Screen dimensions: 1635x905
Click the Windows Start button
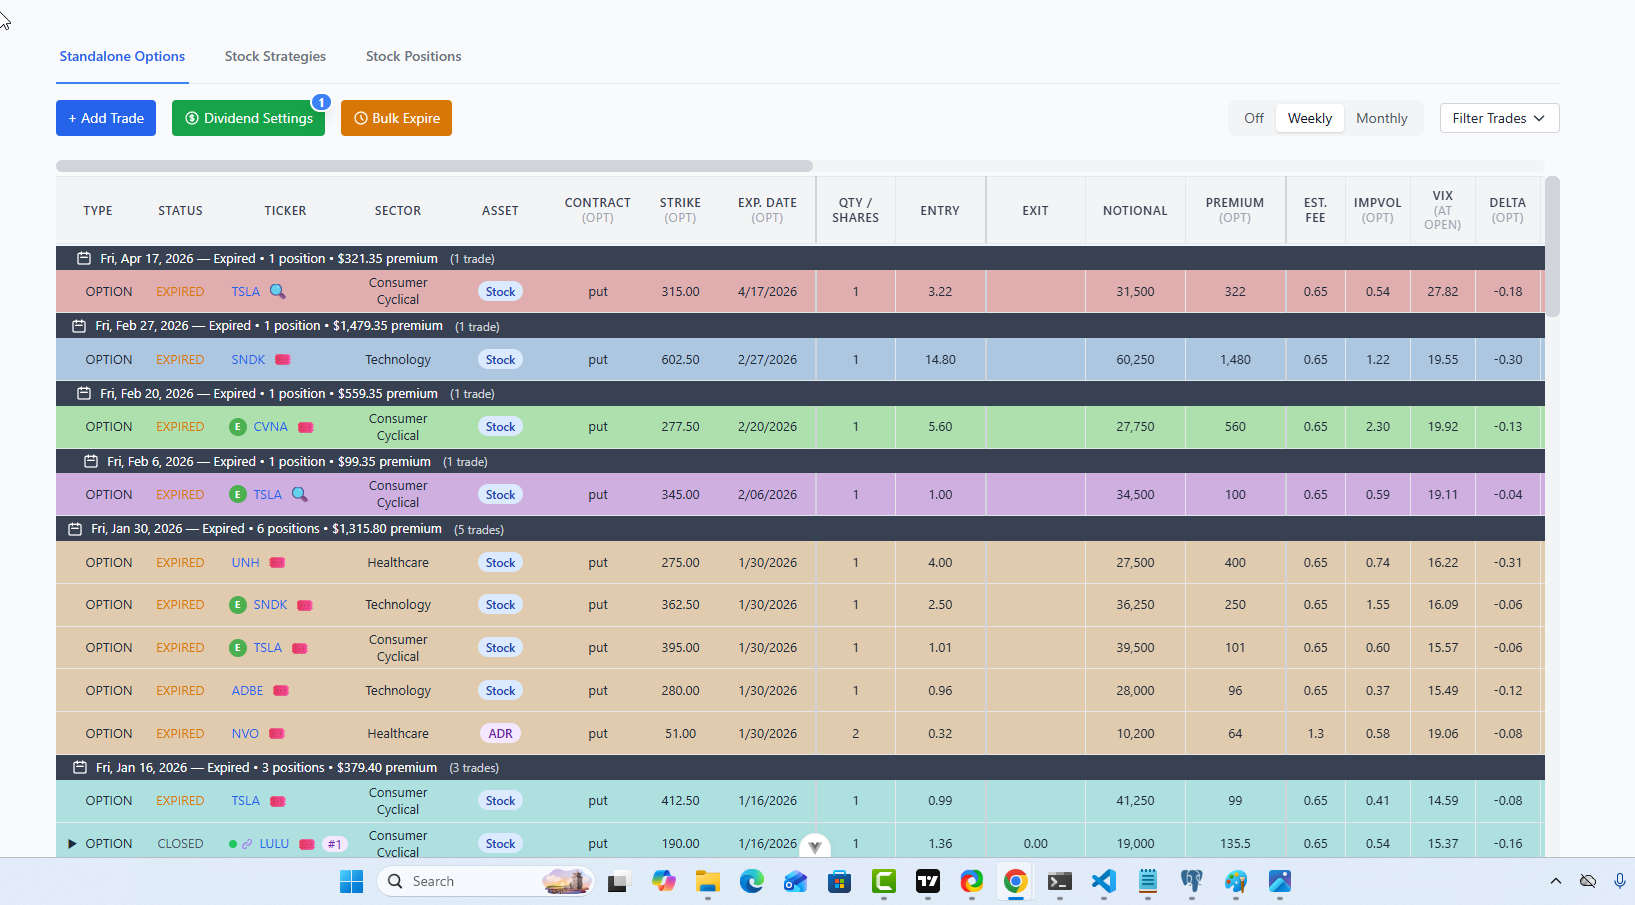352,881
